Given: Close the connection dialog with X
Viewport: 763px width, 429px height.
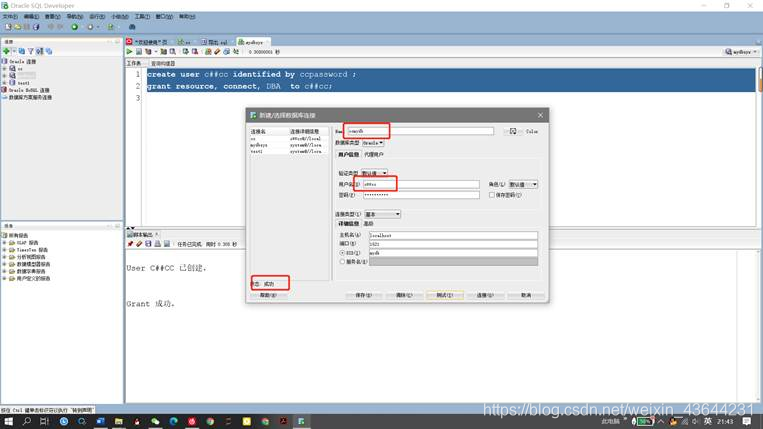Looking at the screenshot, I should pyautogui.click(x=540, y=115).
